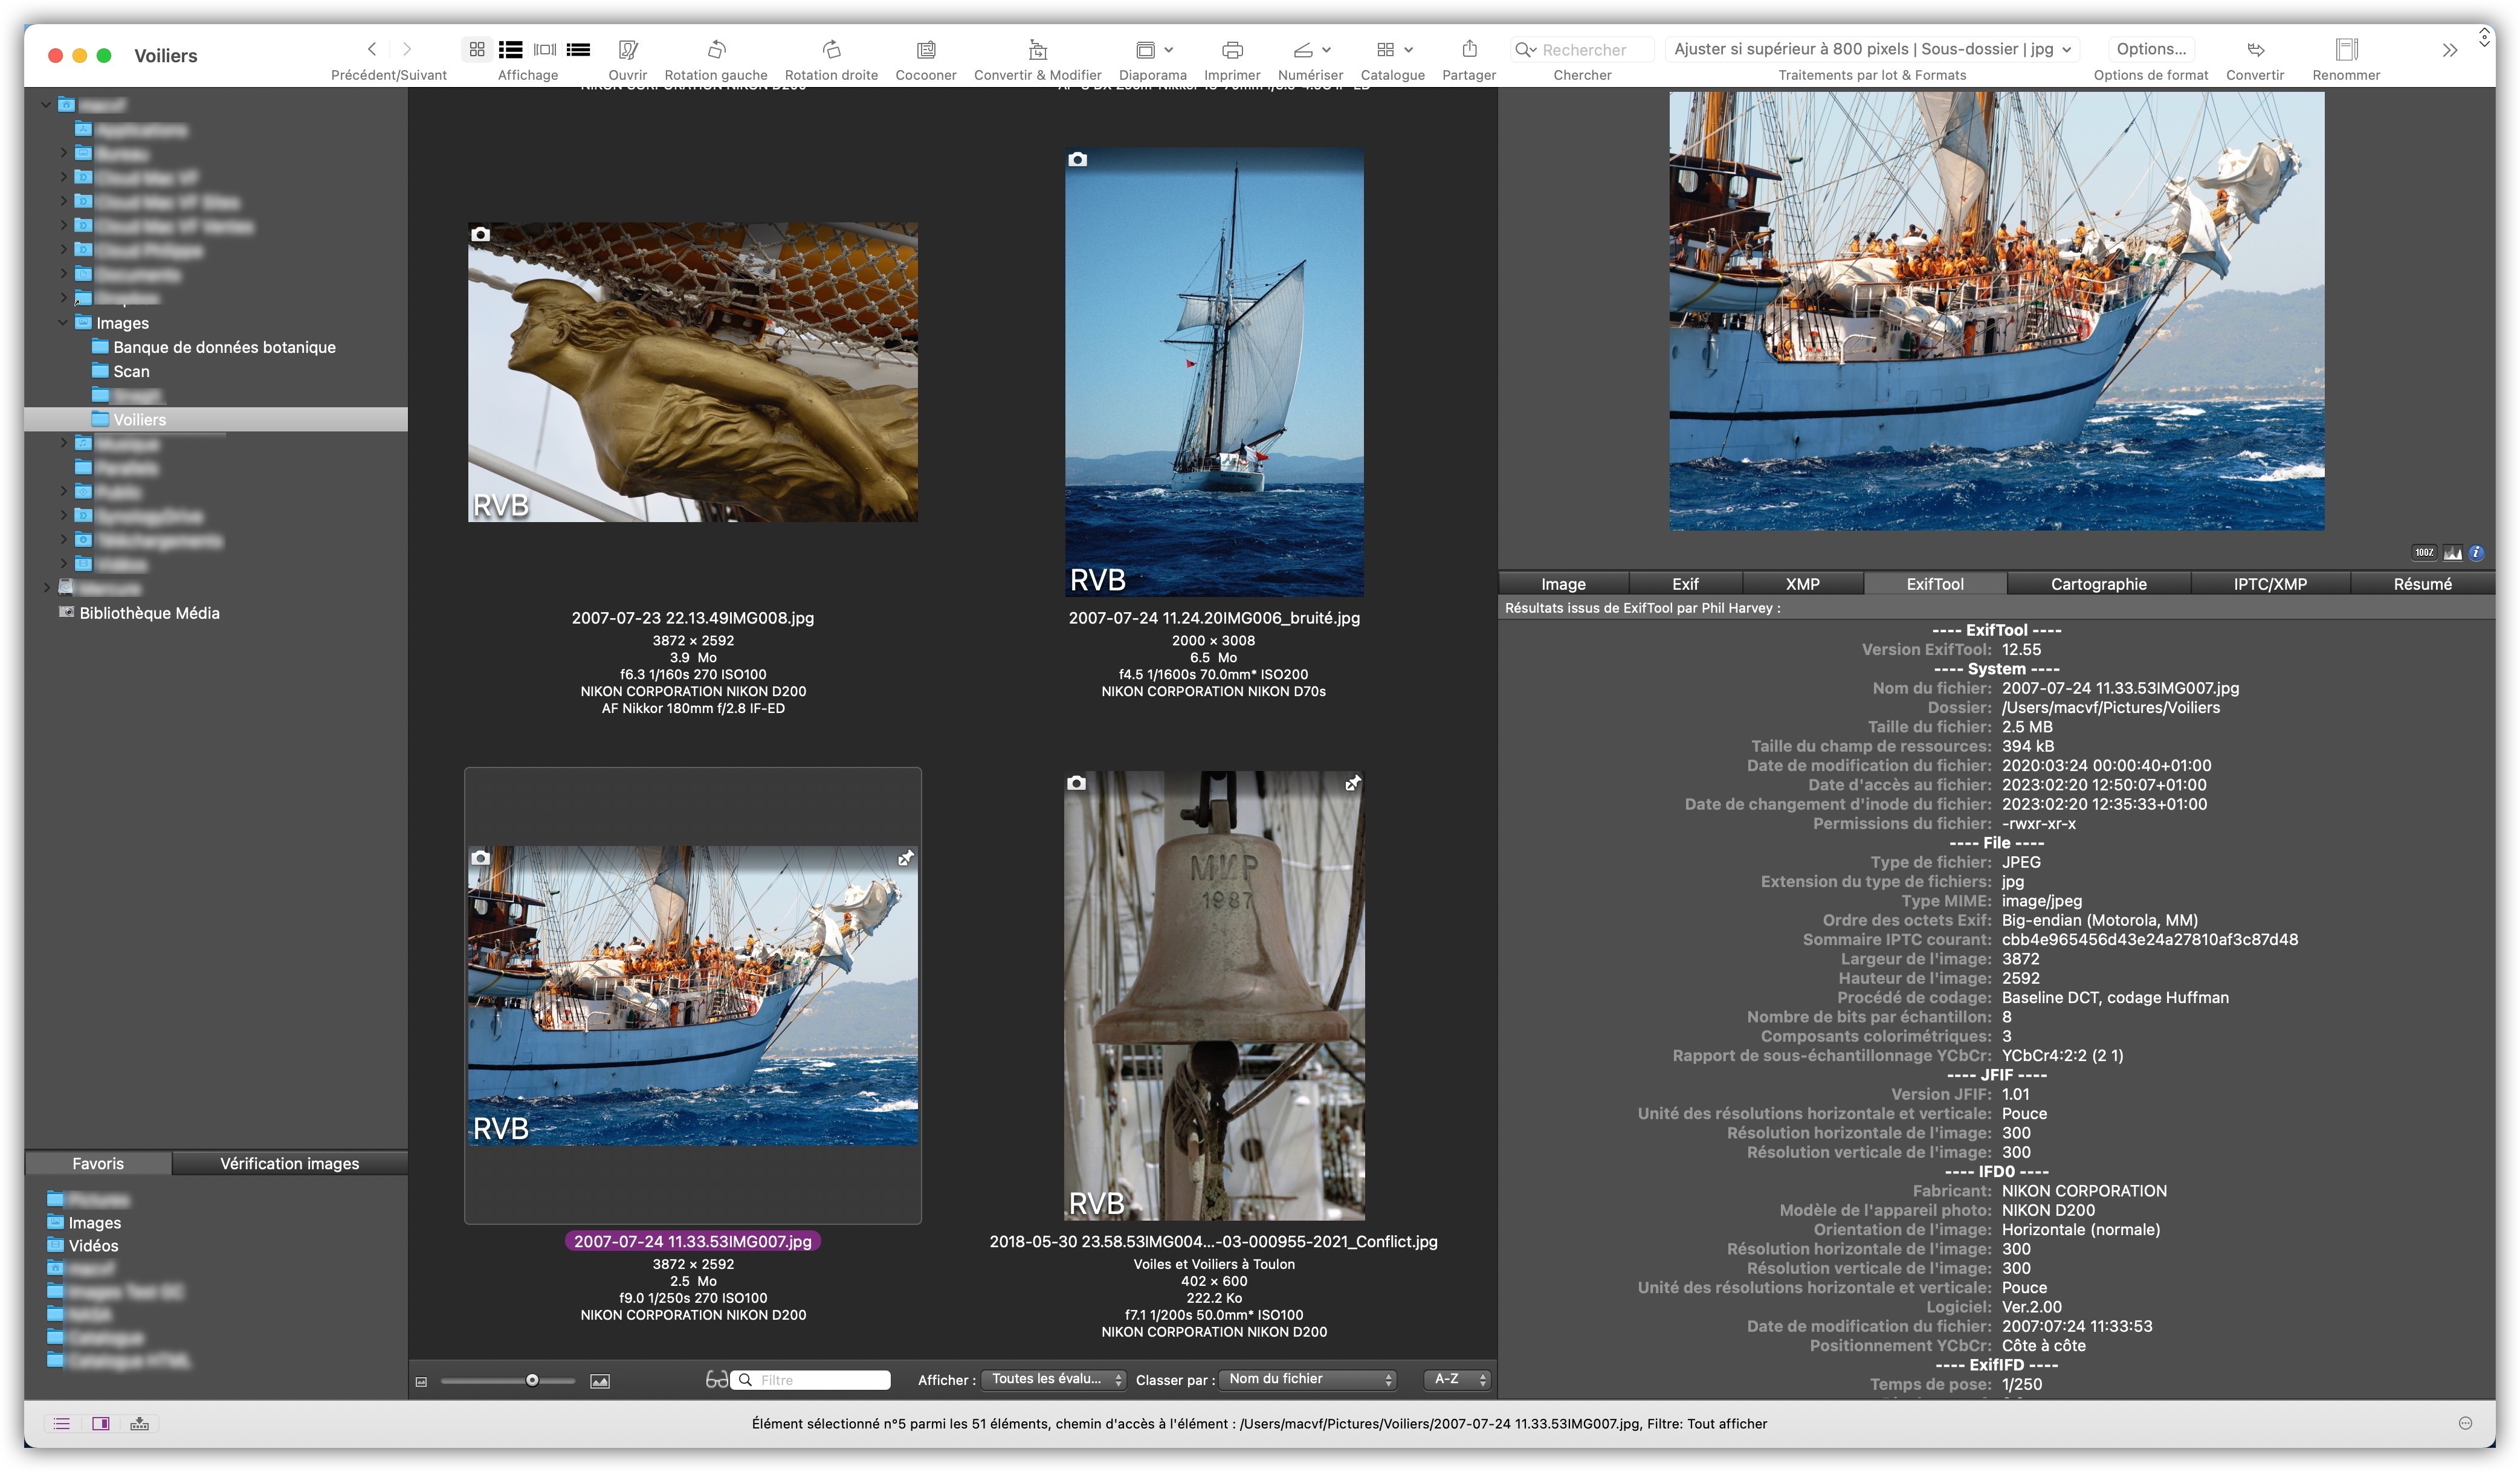Open the Vidéos favorite
Viewport: 2520px width, 1472px height.
93,1246
